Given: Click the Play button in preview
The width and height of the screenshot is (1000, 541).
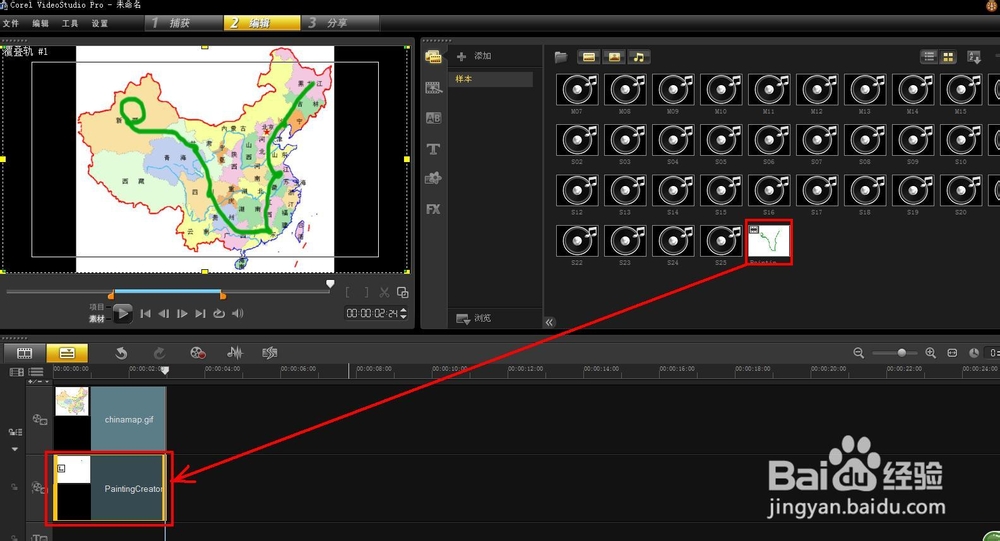Looking at the screenshot, I should pyautogui.click(x=122, y=313).
